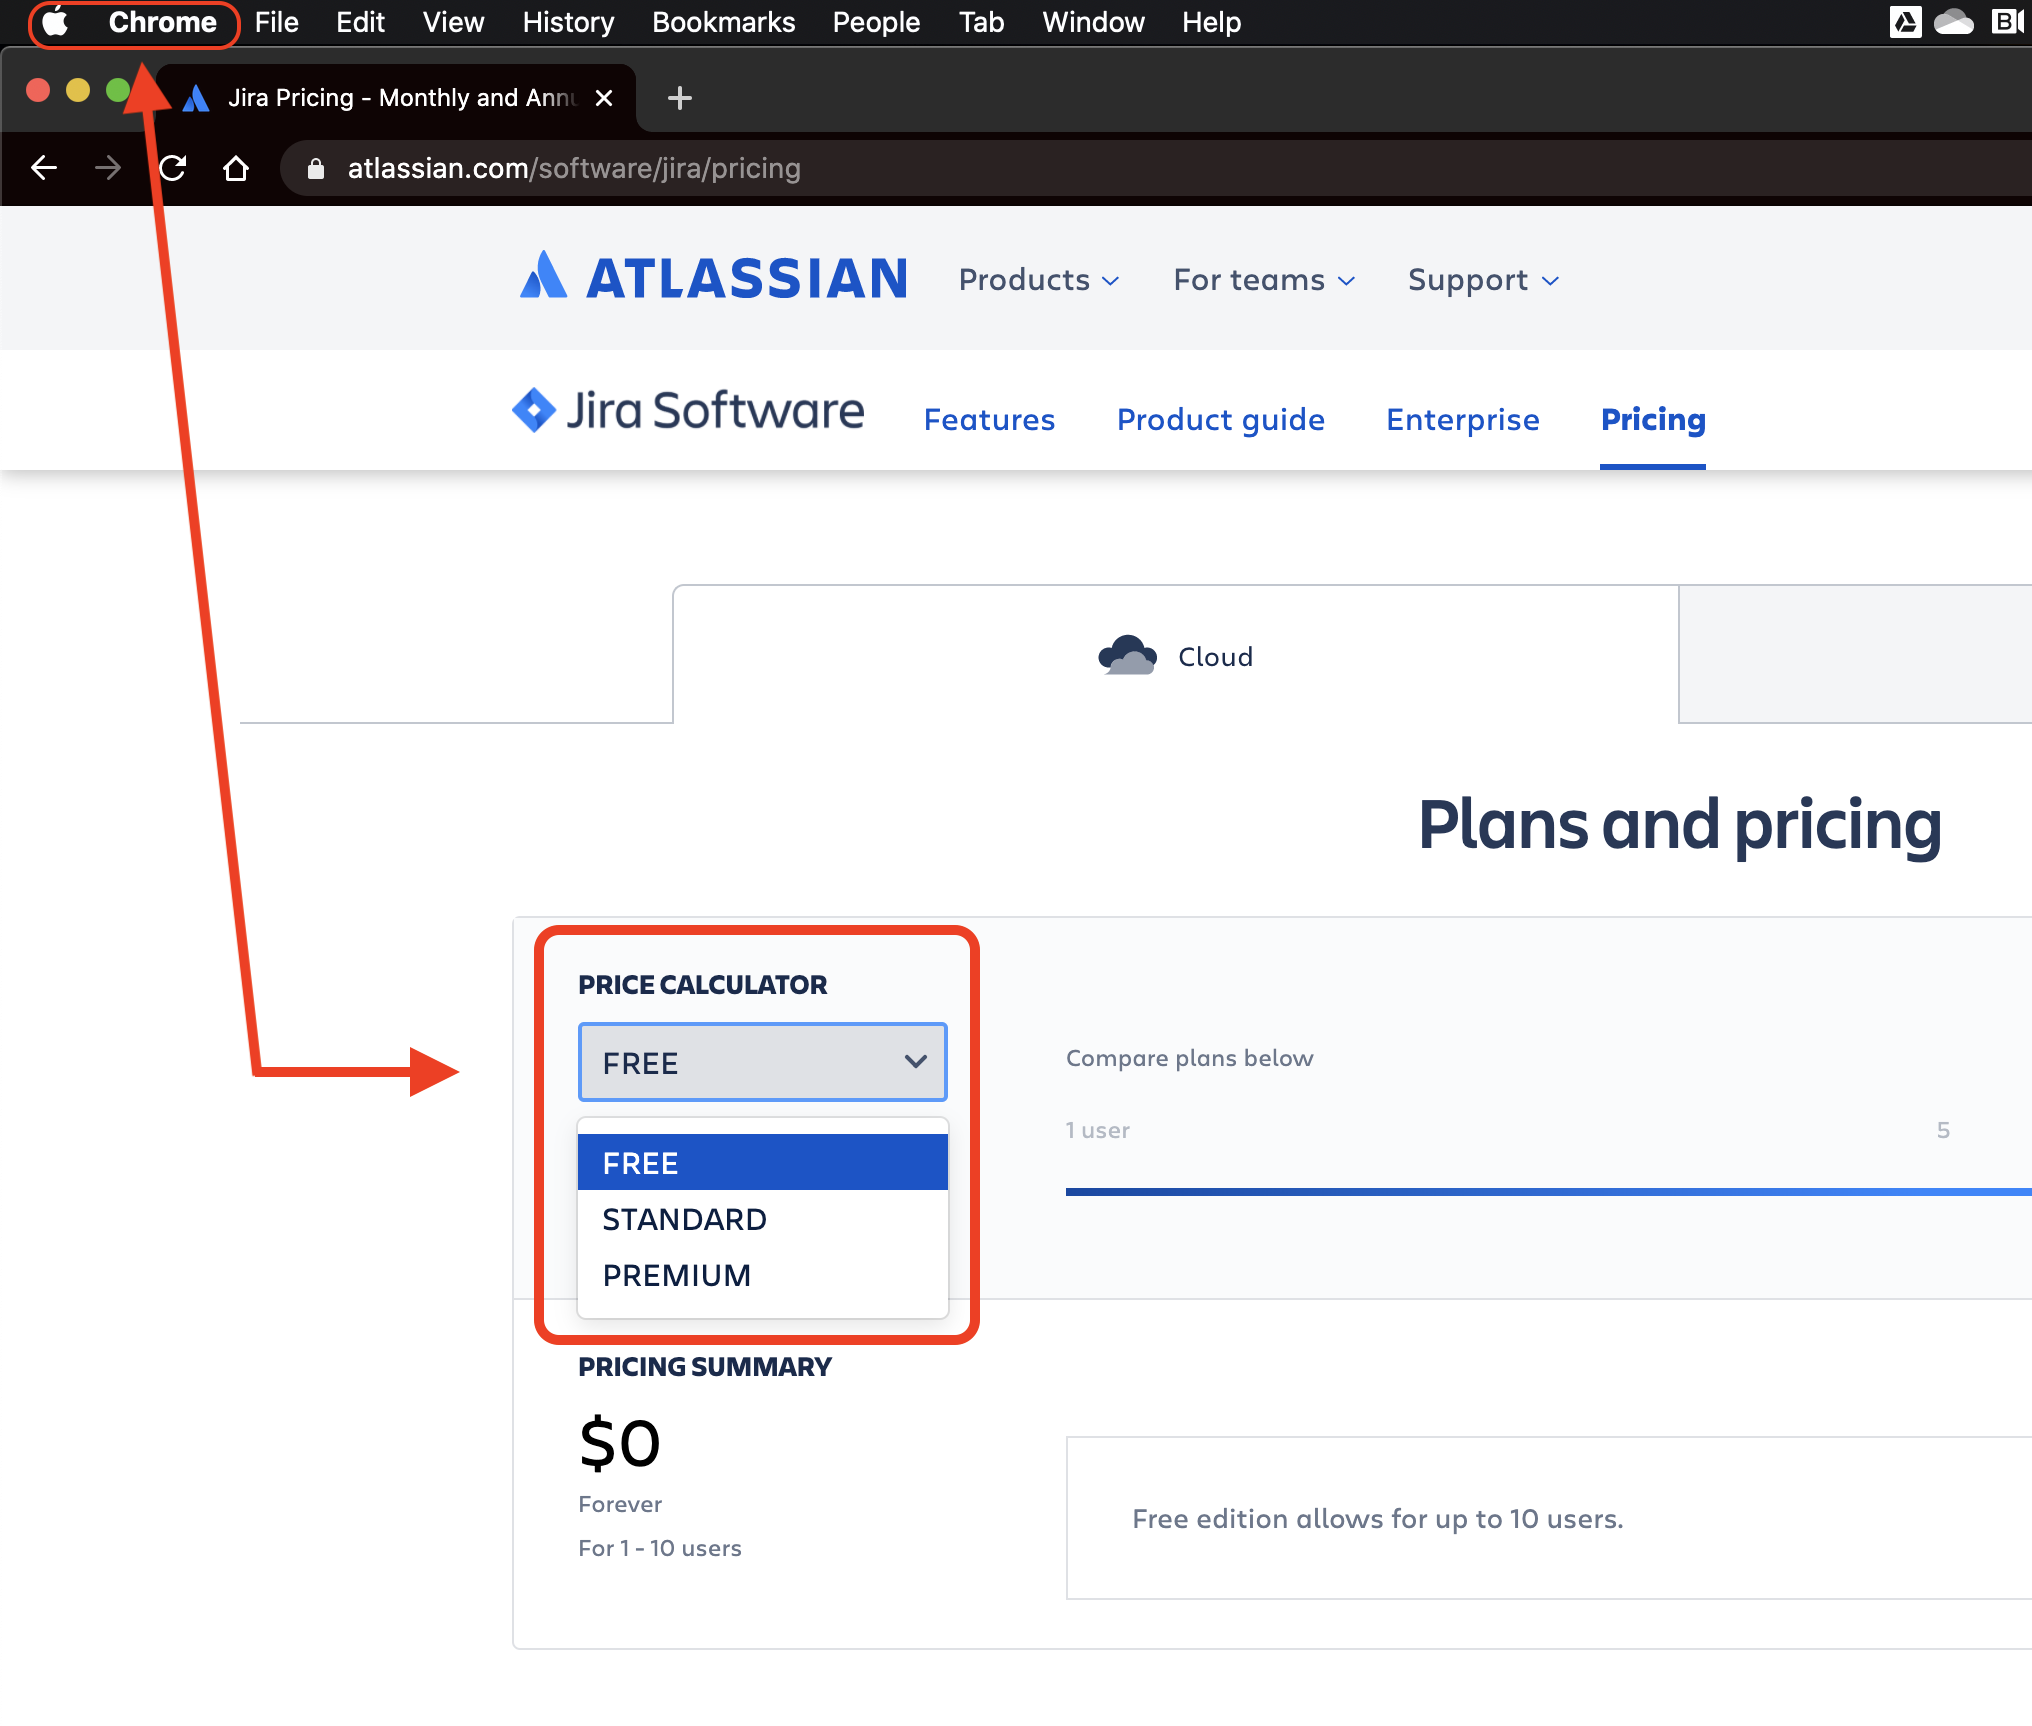
Task: Click the Jira Software diamond logo
Action: (534, 410)
